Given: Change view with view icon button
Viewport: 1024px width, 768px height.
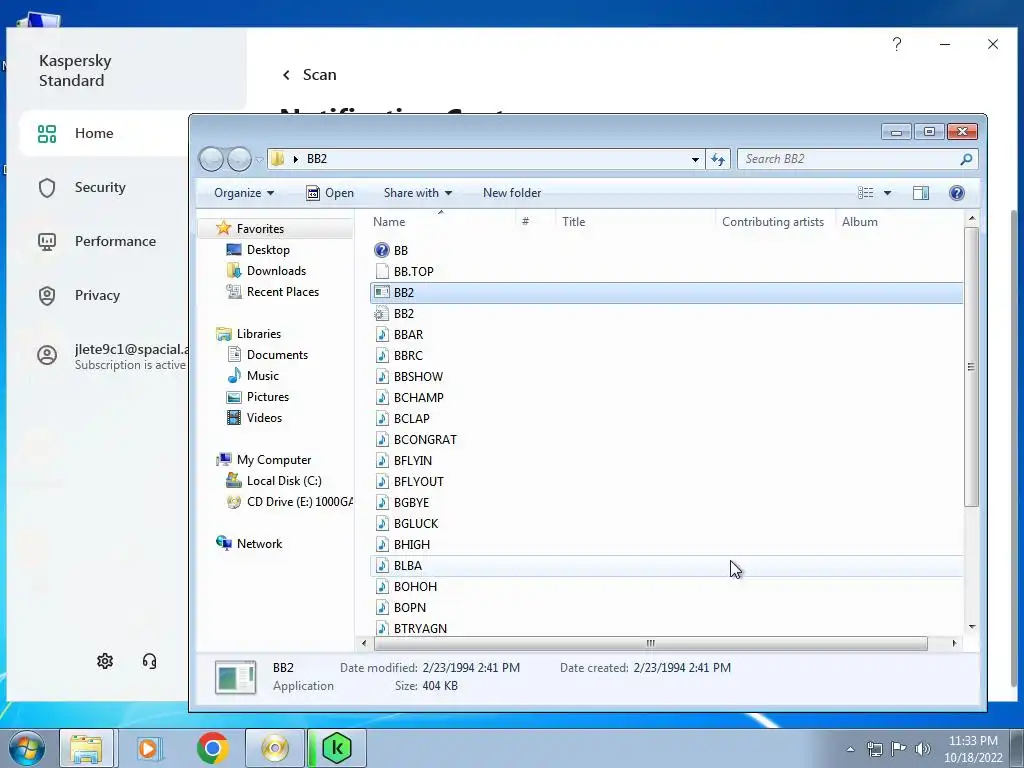Looking at the screenshot, I should [x=865, y=193].
